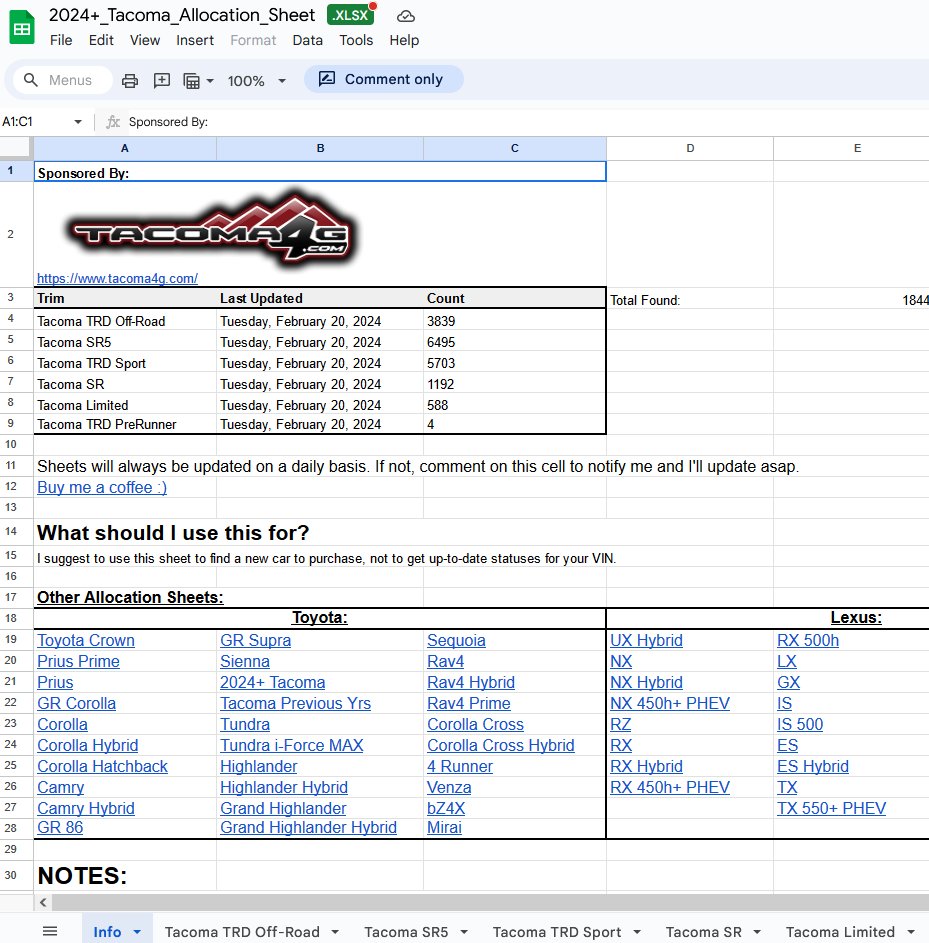This screenshot has width=929, height=943.
Task: Select cell with count 6495
Action: pos(515,342)
